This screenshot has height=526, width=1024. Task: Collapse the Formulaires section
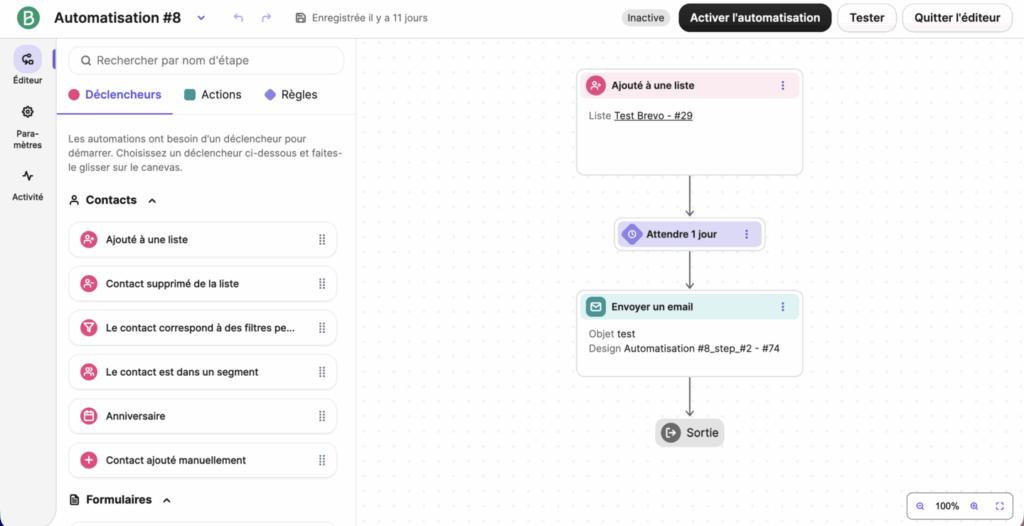pyautogui.click(x=167, y=500)
